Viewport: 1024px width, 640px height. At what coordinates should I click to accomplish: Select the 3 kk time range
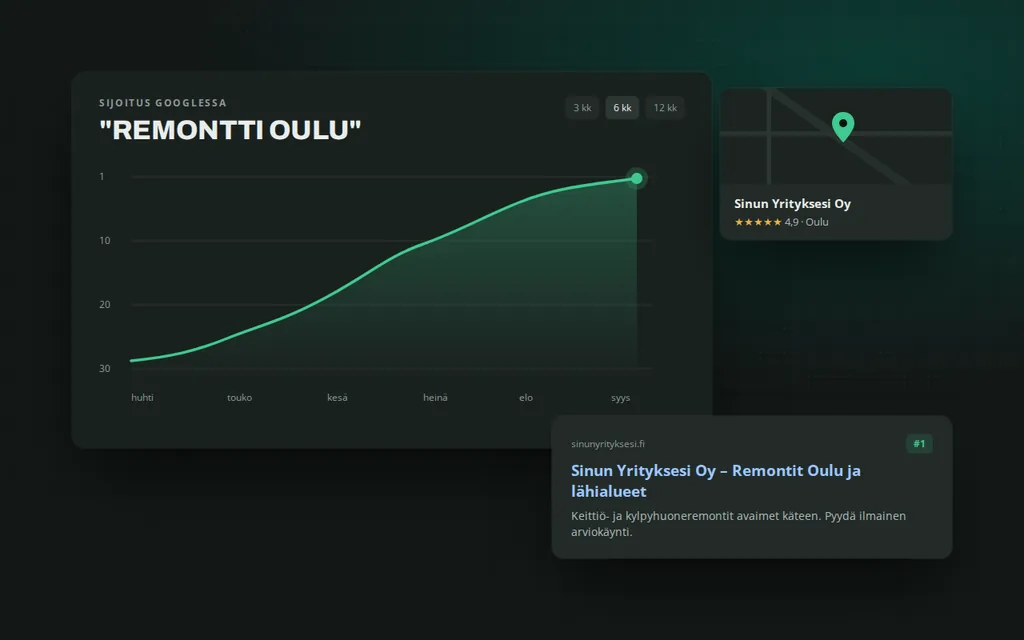[582, 108]
